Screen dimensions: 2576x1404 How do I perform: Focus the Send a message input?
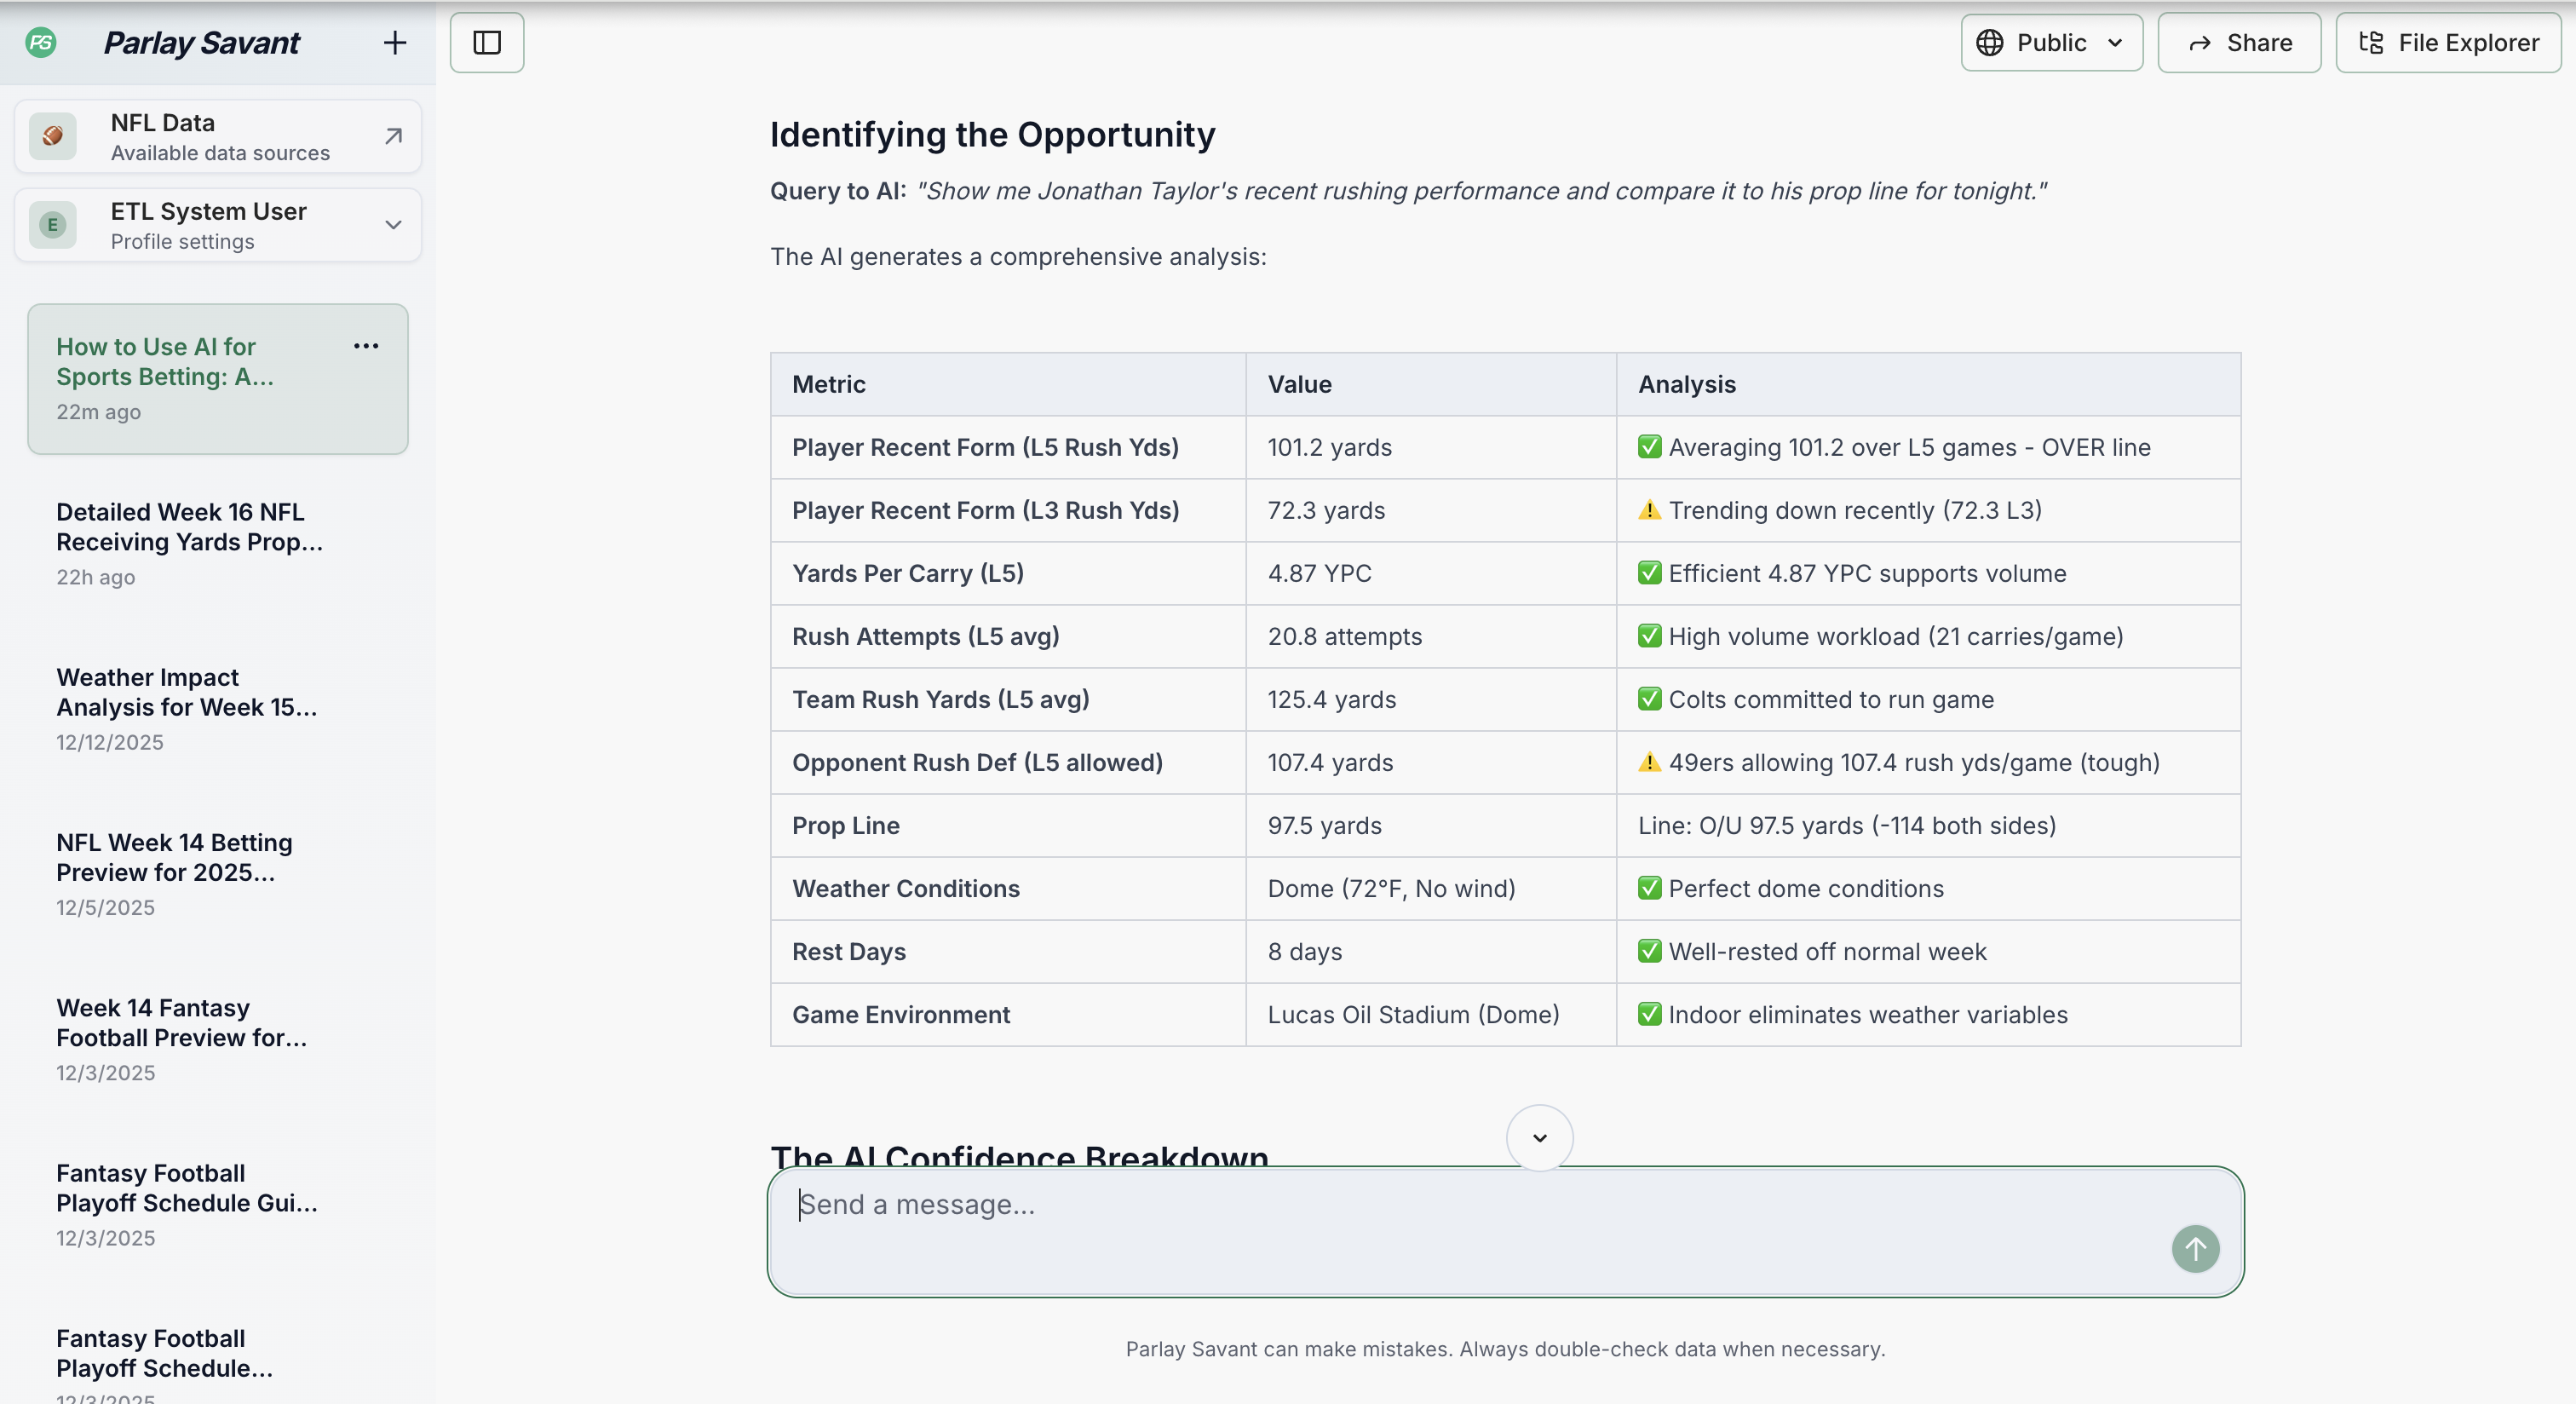click(x=1480, y=1231)
